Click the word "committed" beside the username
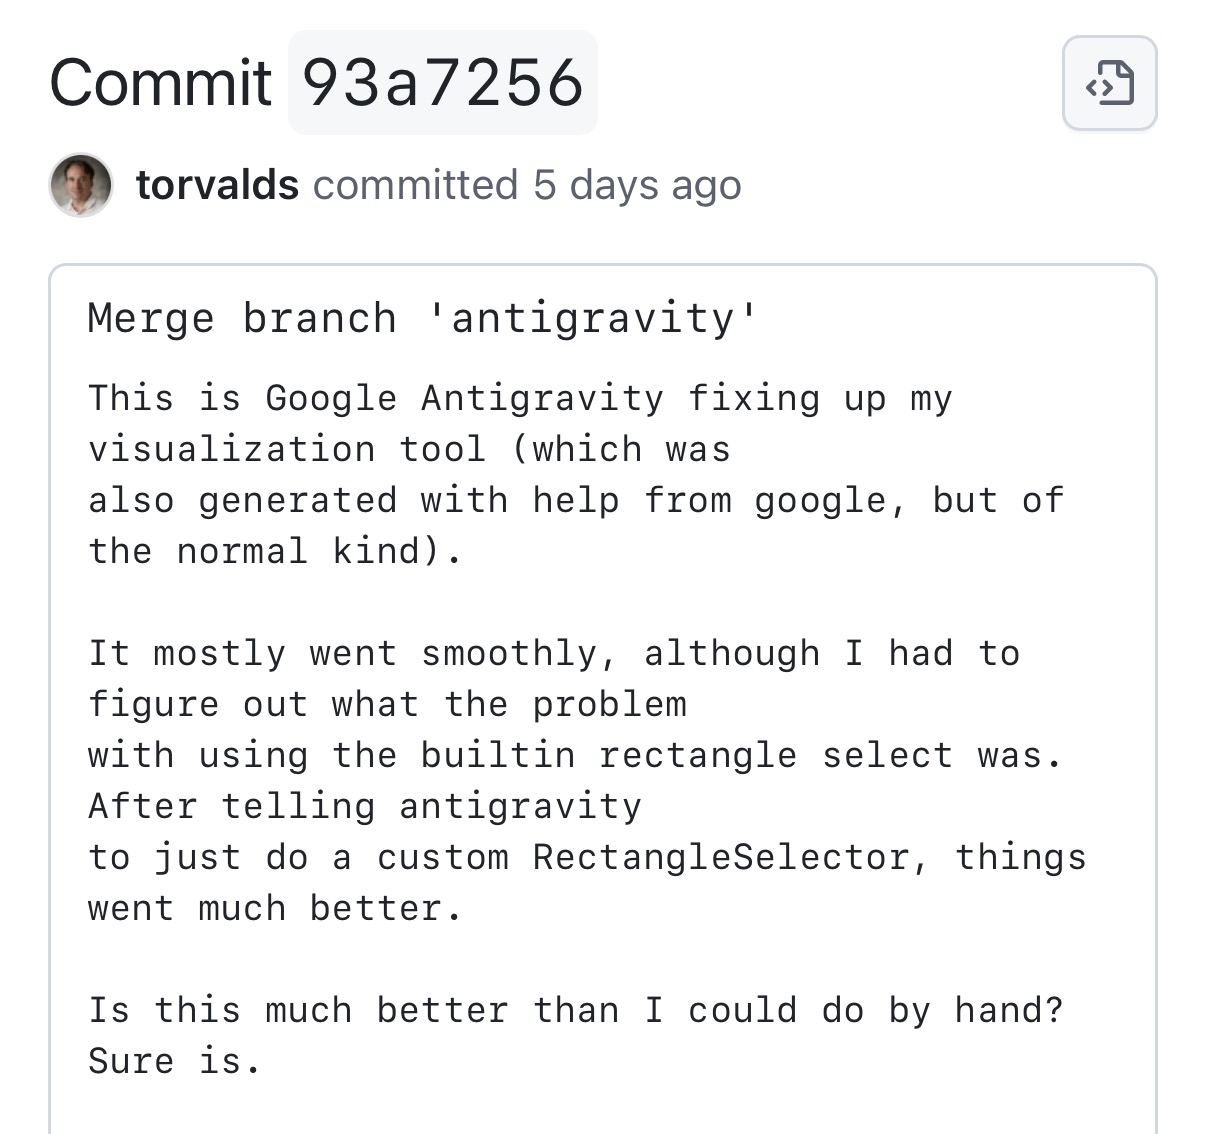 coord(415,185)
